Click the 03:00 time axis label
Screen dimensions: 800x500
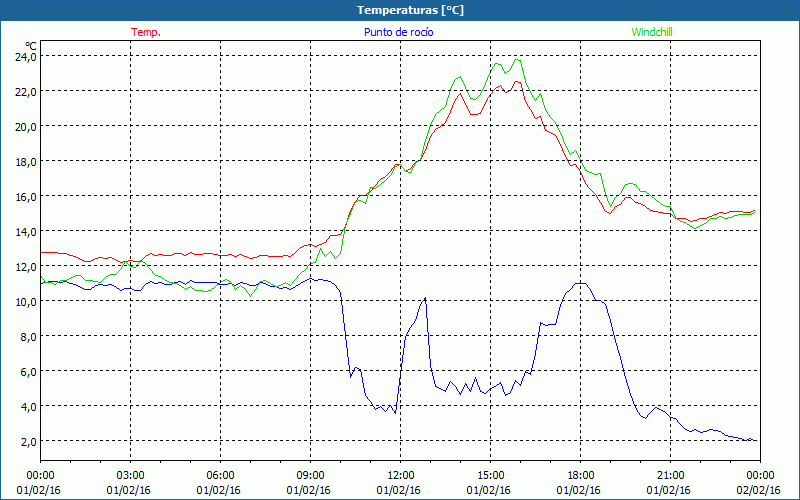131,476
